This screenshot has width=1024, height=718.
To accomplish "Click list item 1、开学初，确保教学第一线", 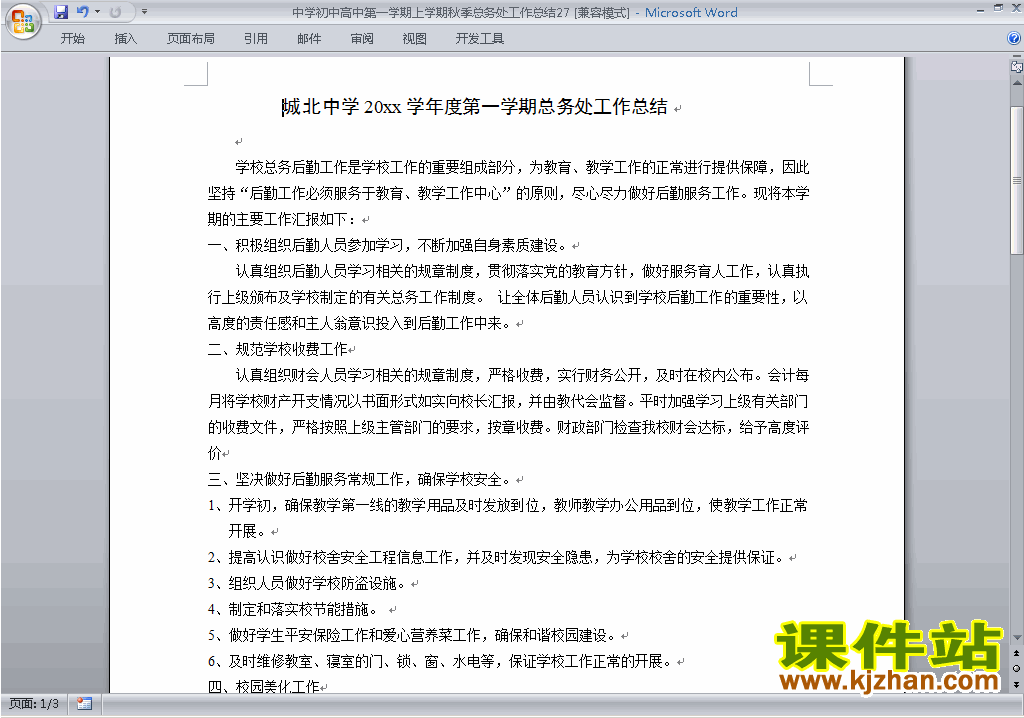I will [507, 518].
